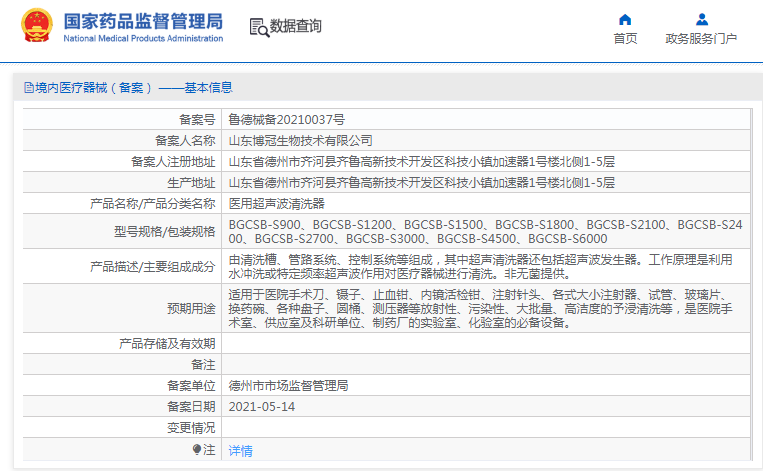Click the model list starting BGCSB-S900
This screenshot has width=763, height=471.
[x=485, y=232]
